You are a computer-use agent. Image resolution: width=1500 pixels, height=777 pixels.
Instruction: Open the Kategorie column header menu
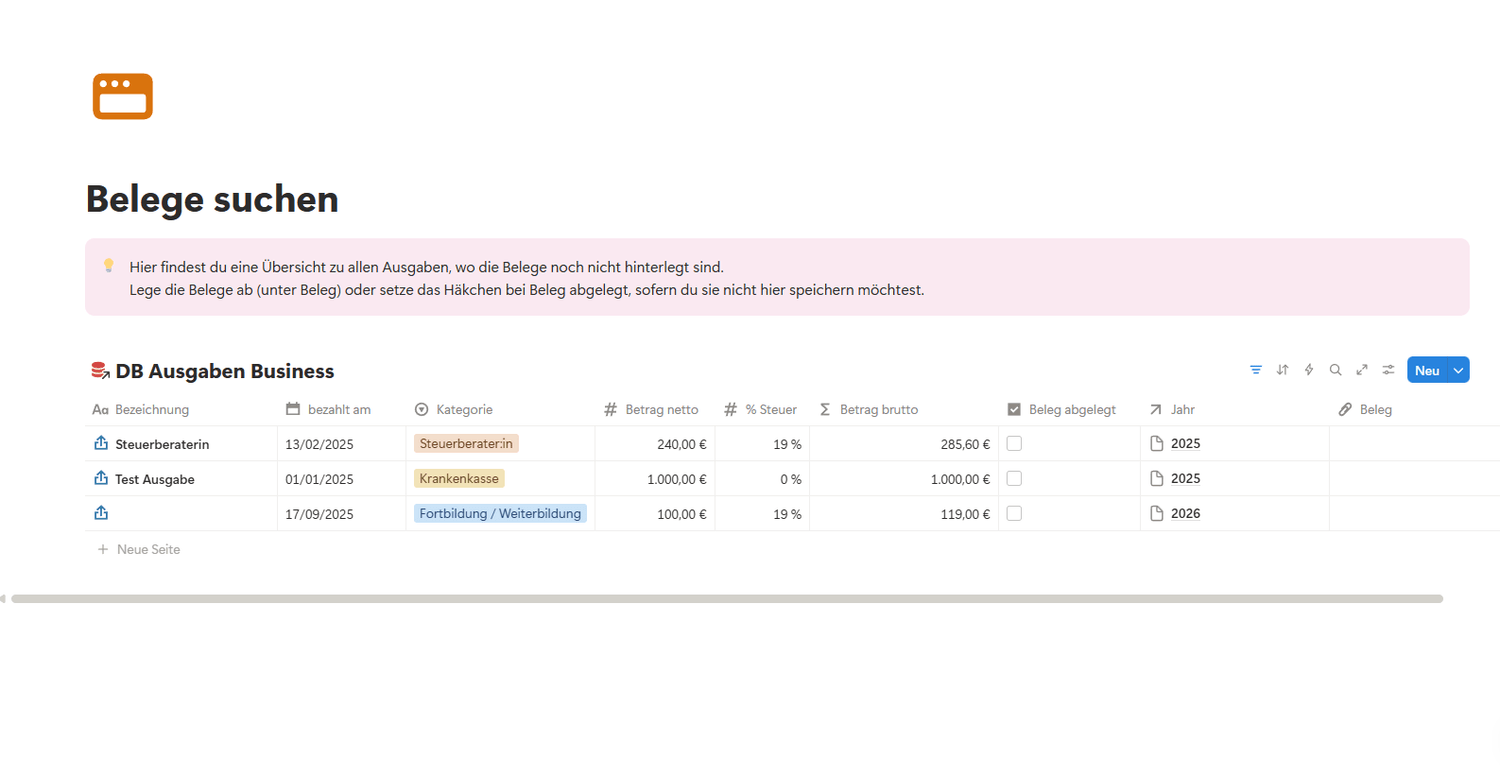[x=464, y=409]
